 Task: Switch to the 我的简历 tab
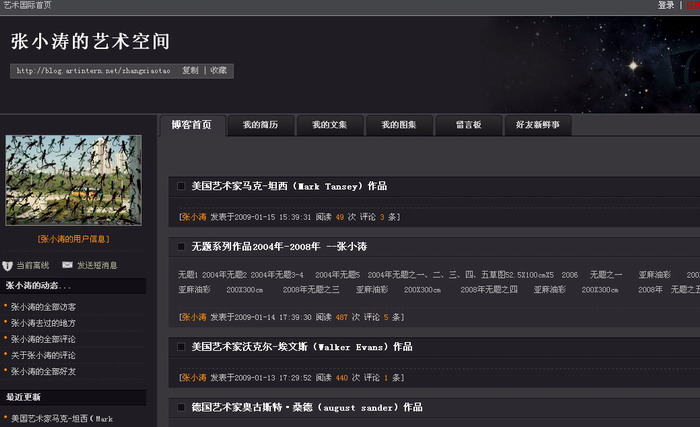pyautogui.click(x=260, y=125)
